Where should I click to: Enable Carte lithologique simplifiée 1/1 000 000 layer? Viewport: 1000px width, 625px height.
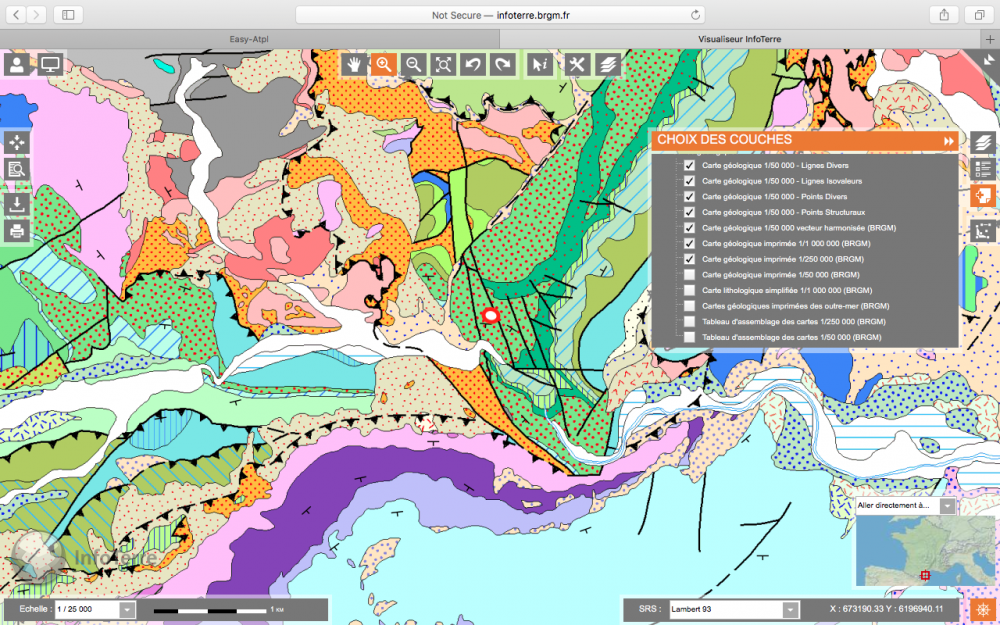(x=689, y=290)
